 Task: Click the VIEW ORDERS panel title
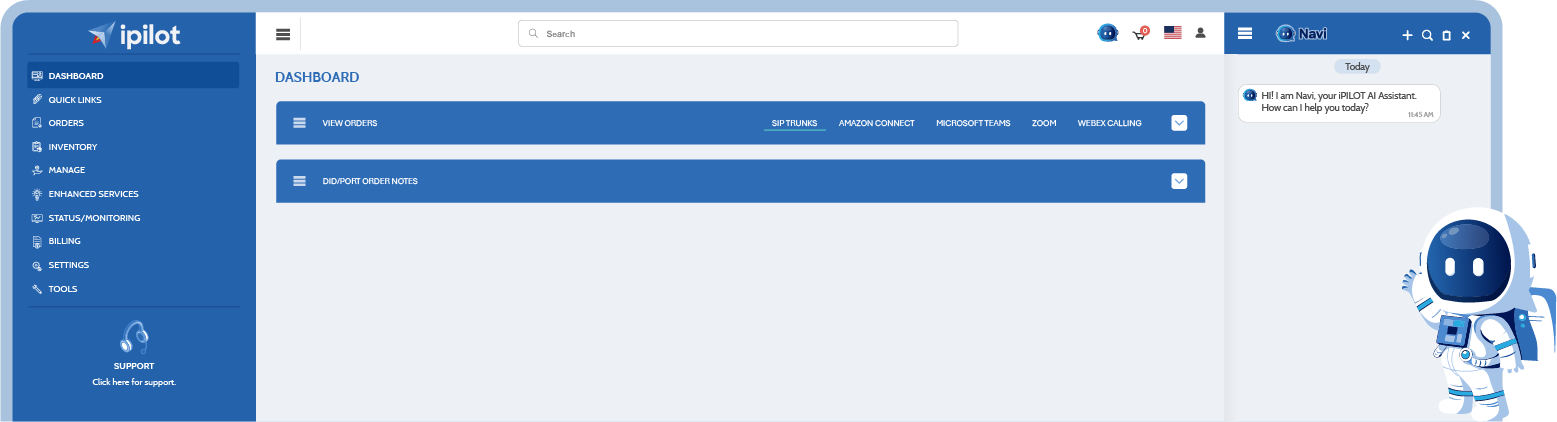coord(350,123)
